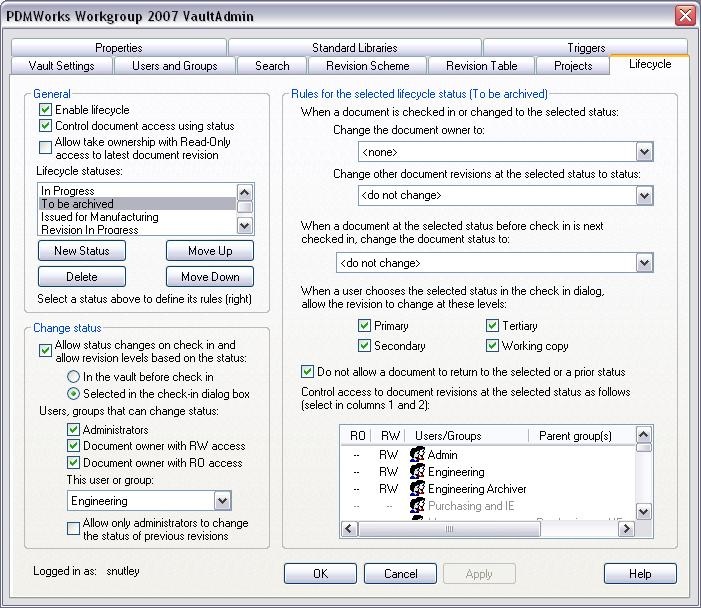
Task: Open Change other document revisions status dropdown
Action: [x=644, y=195]
